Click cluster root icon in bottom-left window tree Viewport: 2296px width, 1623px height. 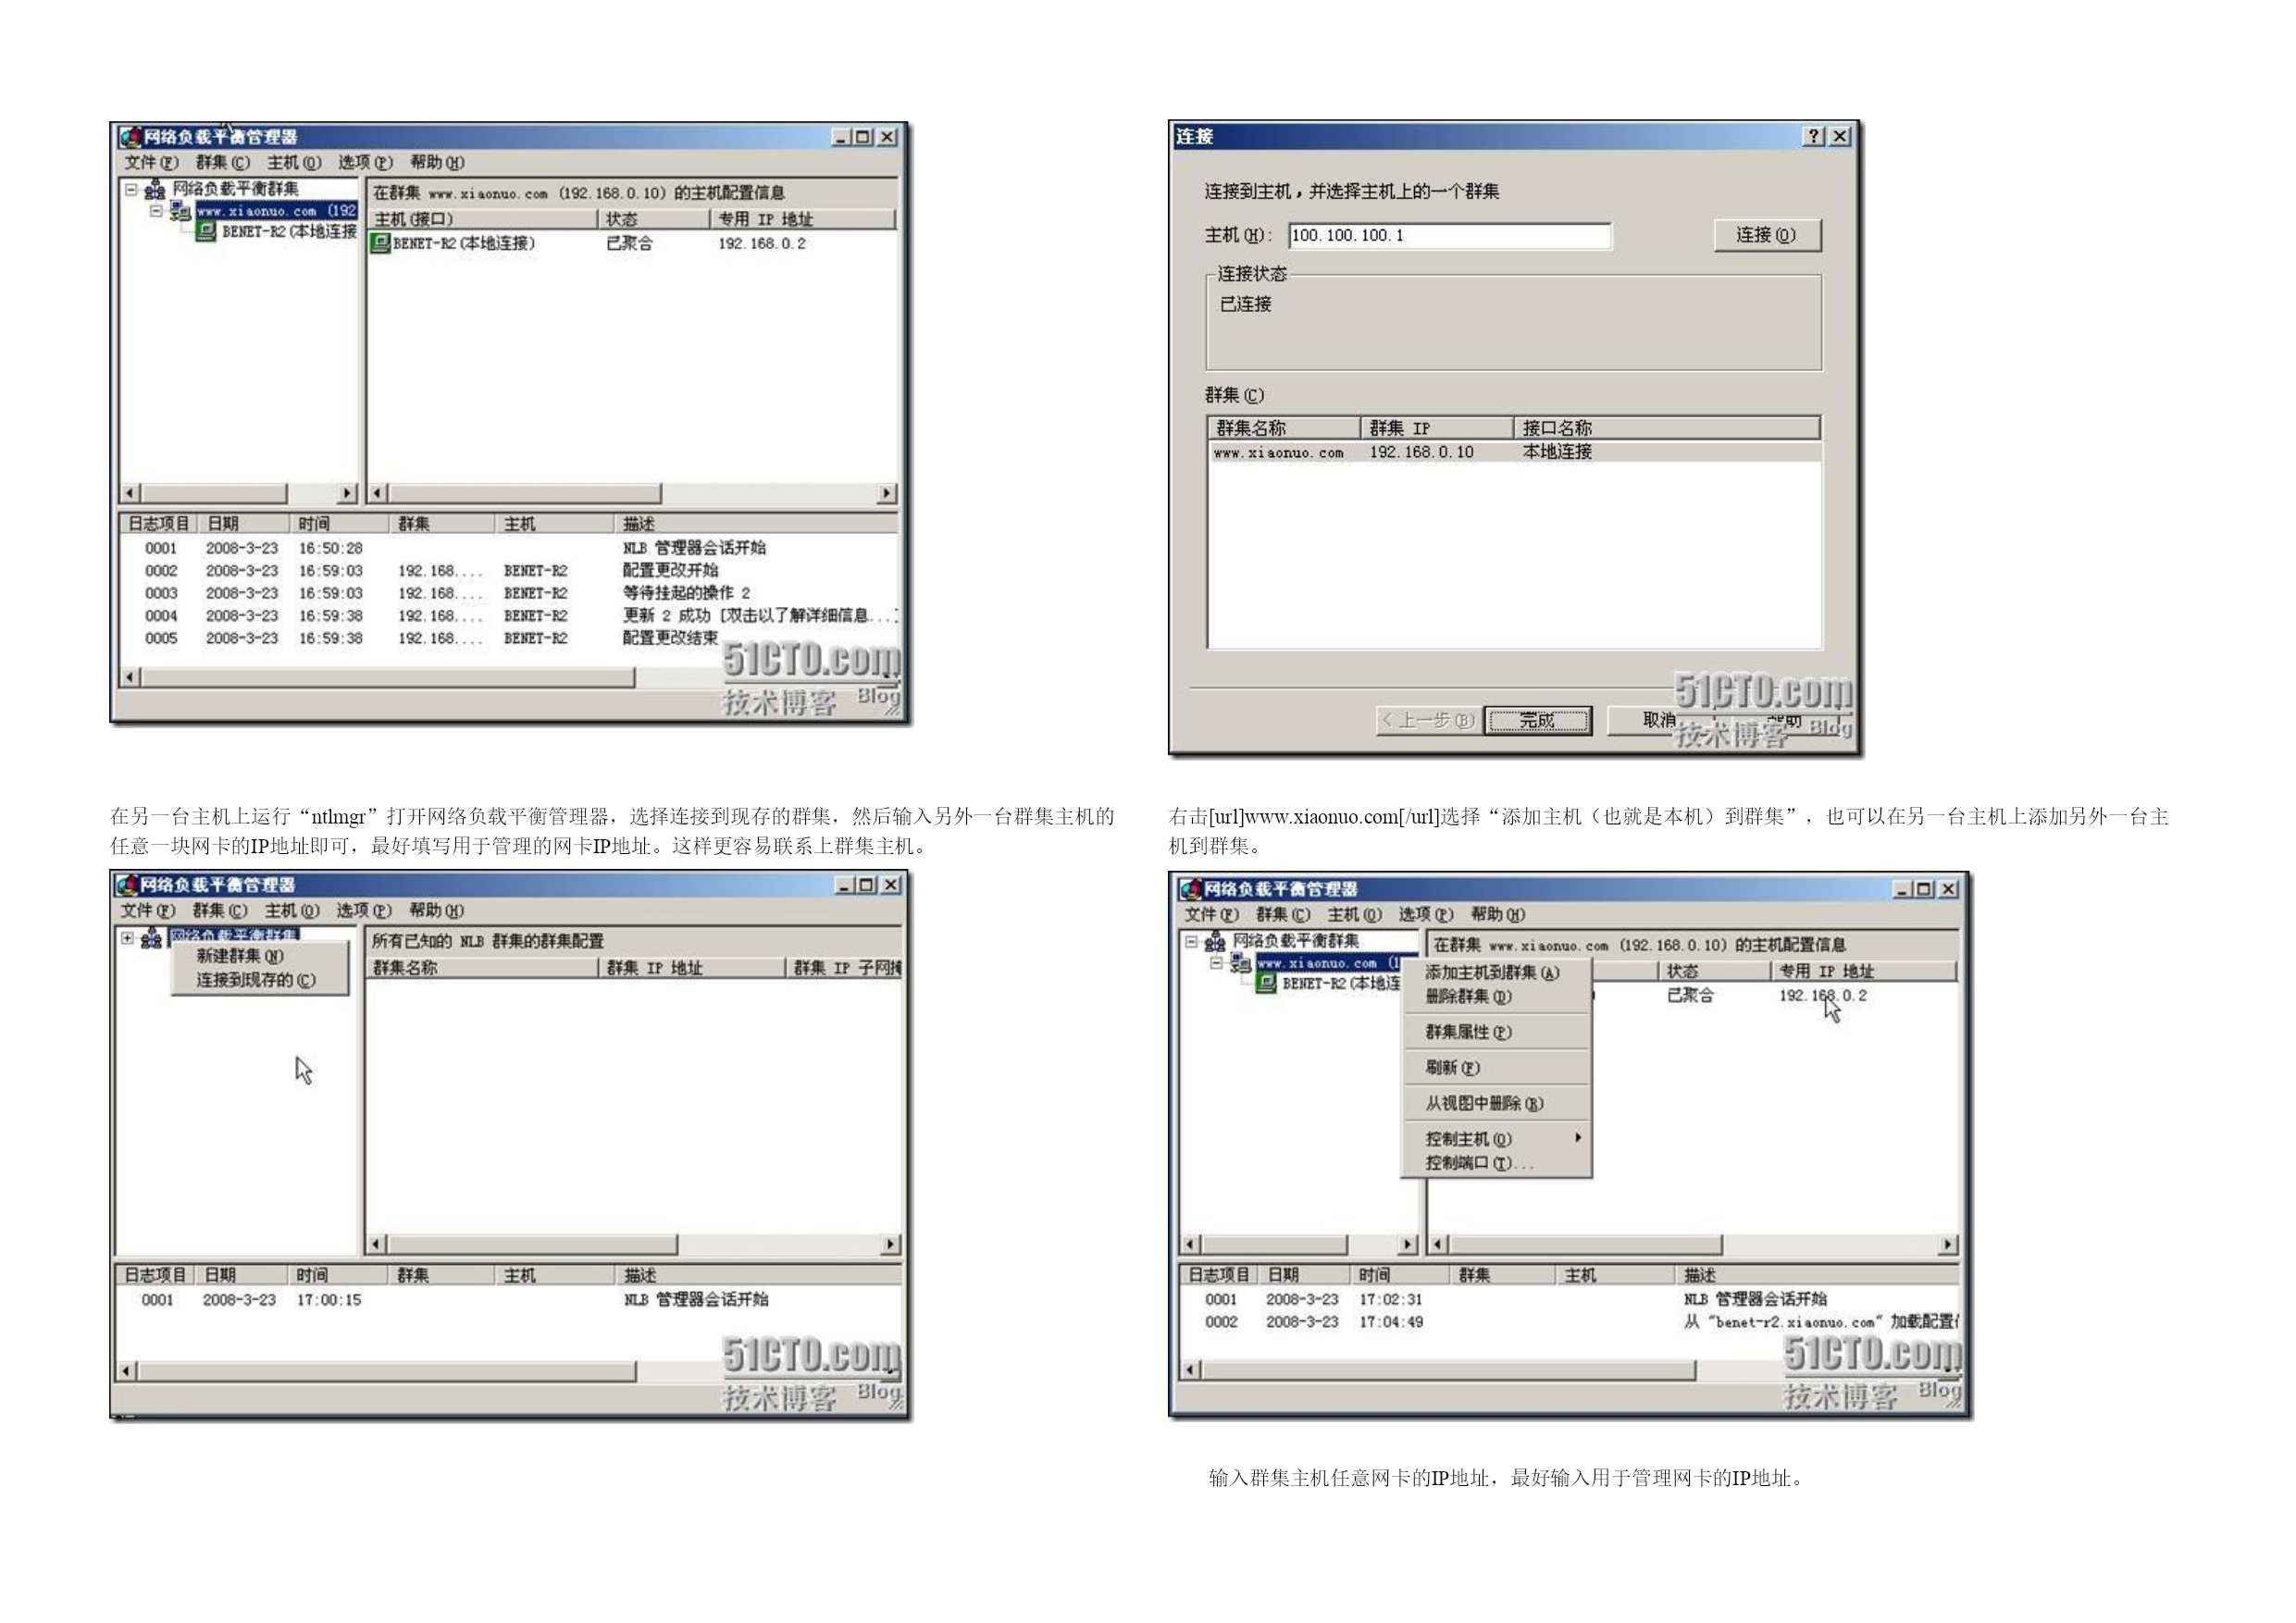coord(151,938)
